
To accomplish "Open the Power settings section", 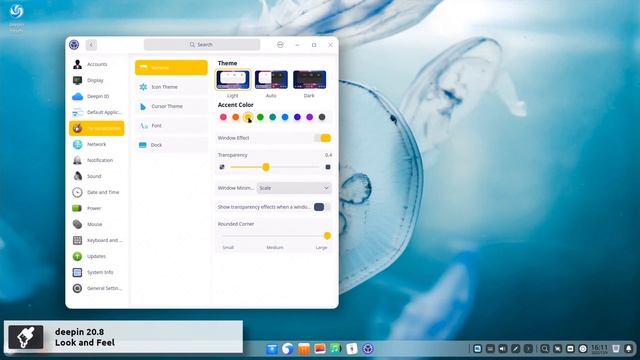I will (x=97, y=208).
